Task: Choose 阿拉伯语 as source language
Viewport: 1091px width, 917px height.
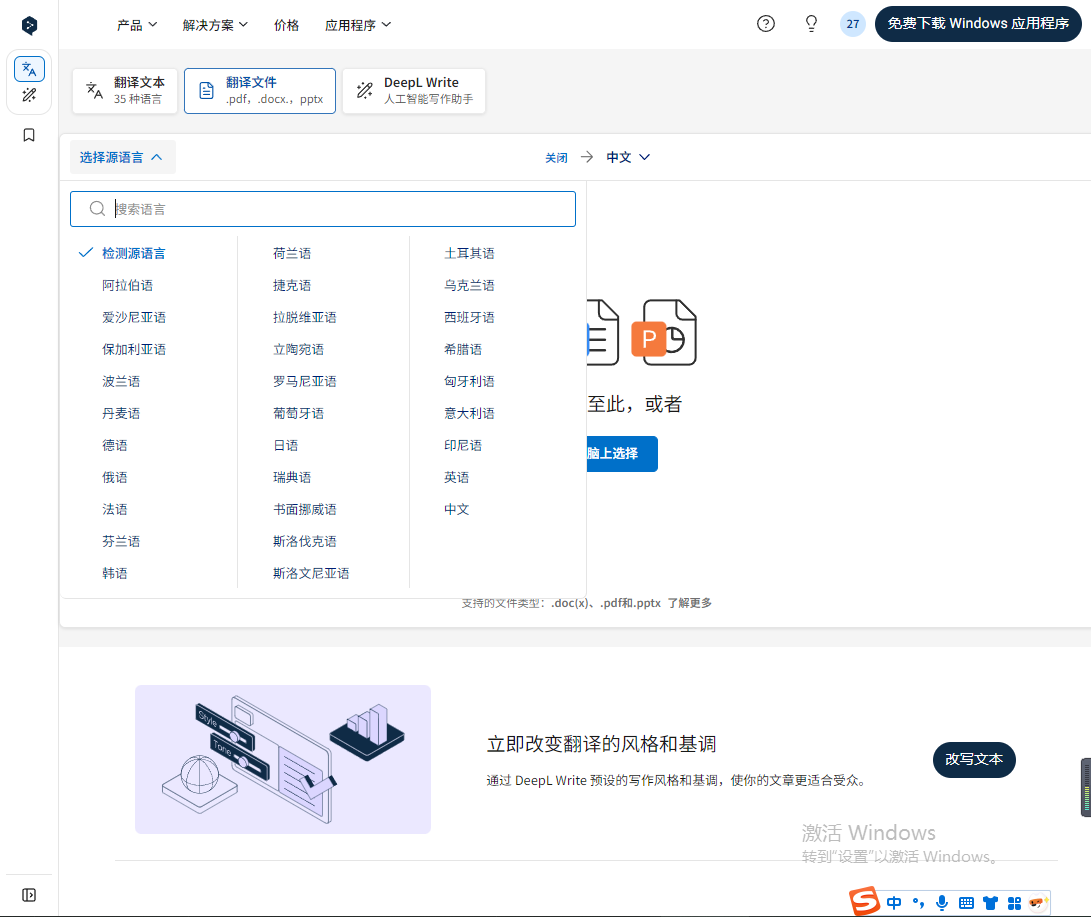Action: [x=127, y=285]
